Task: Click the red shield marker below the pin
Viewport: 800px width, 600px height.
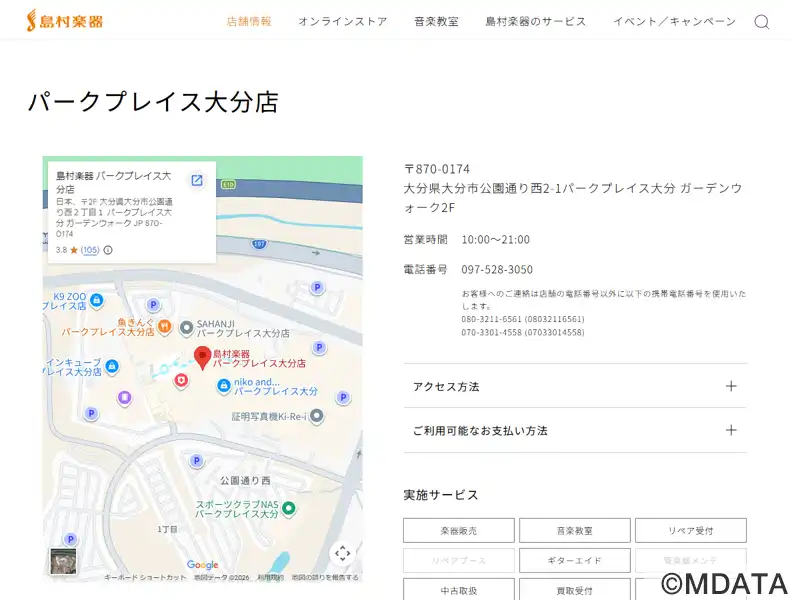Action: [x=181, y=380]
